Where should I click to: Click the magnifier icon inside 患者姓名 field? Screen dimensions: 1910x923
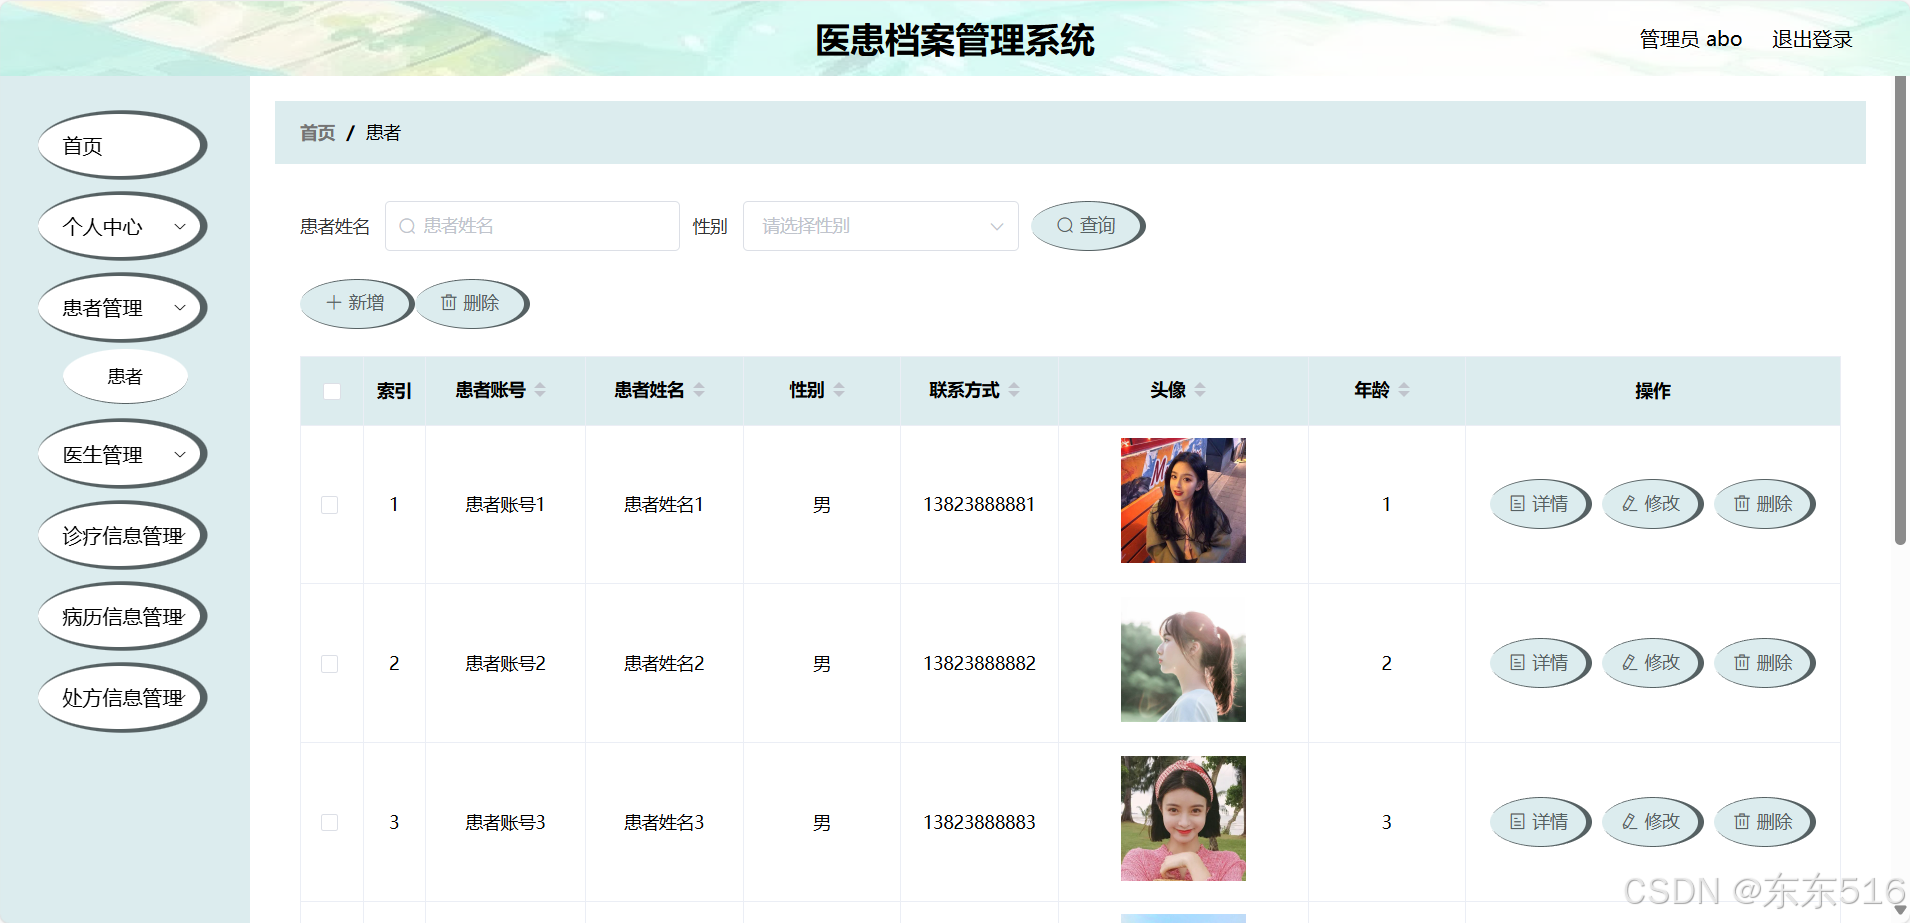[x=407, y=226]
